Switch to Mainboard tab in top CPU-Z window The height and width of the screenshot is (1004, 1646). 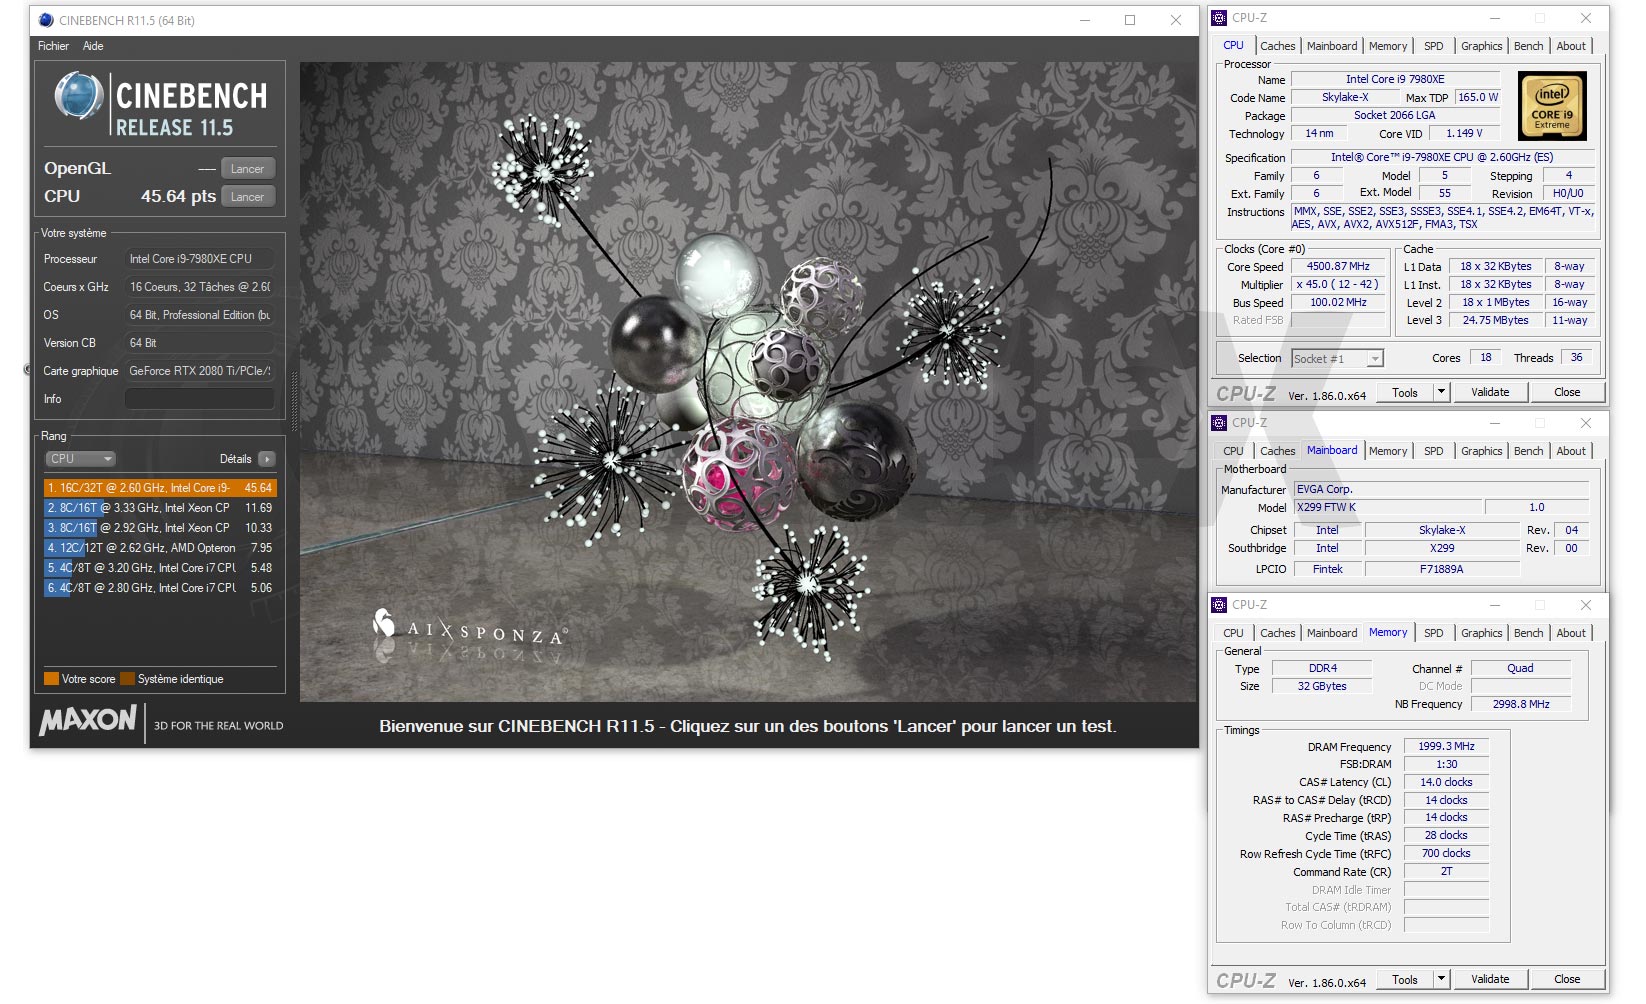point(1332,46)
